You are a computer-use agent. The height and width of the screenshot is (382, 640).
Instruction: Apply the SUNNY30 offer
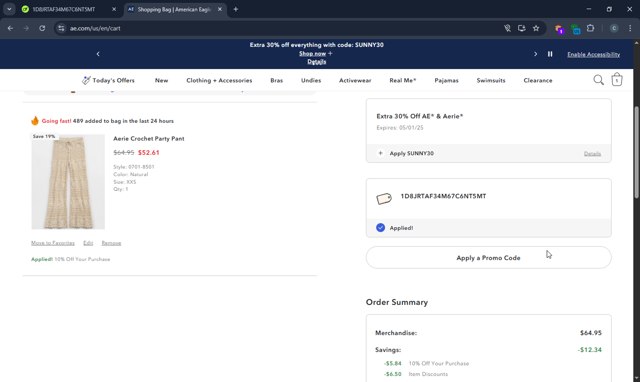(x=411, y=153)
